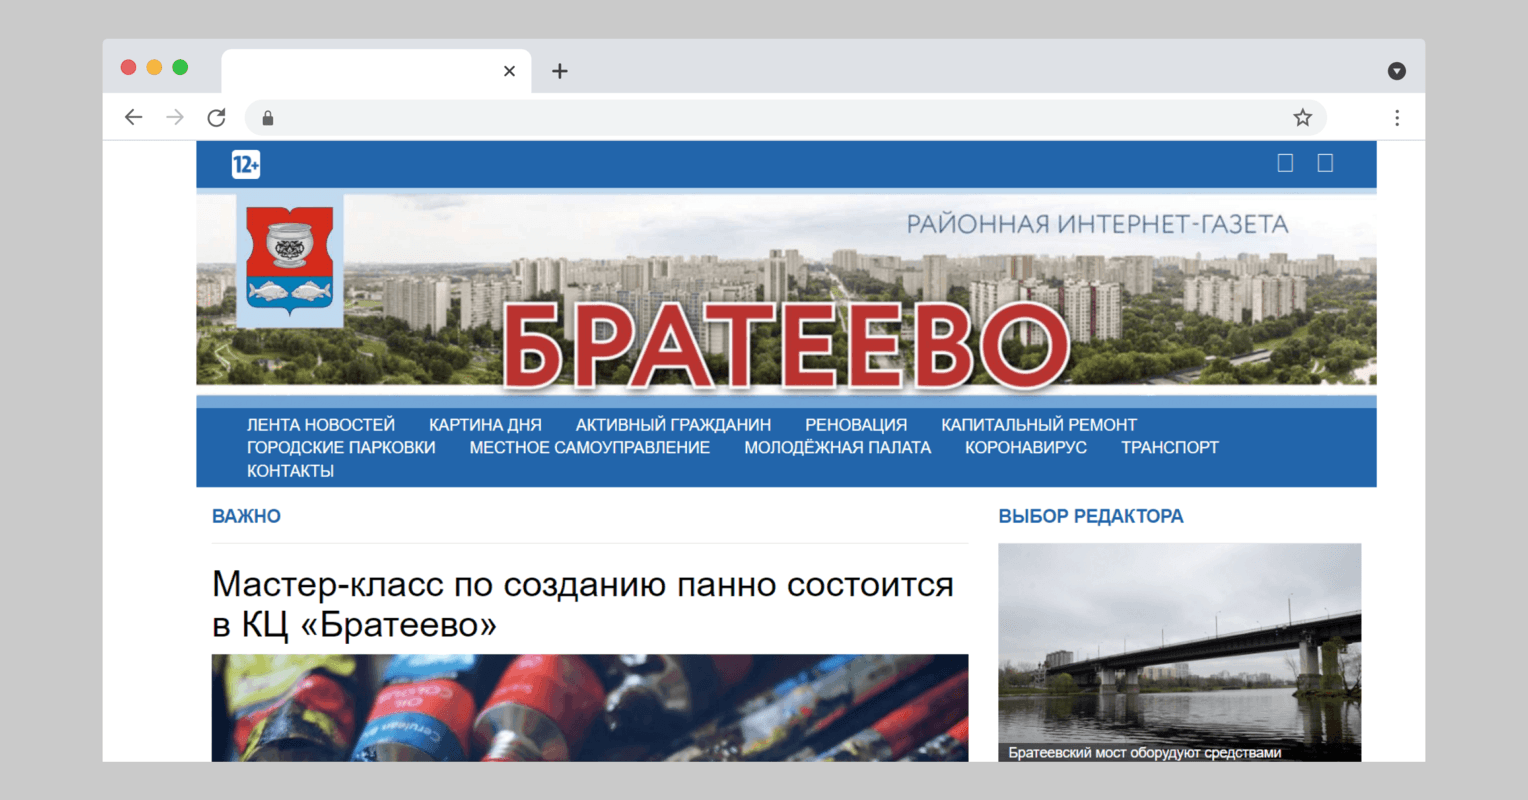The image size is (1528, 800).
Task: Go to АКТИВНЫЙ ГРАЖДАНИН
Action: tap(673, 425)
